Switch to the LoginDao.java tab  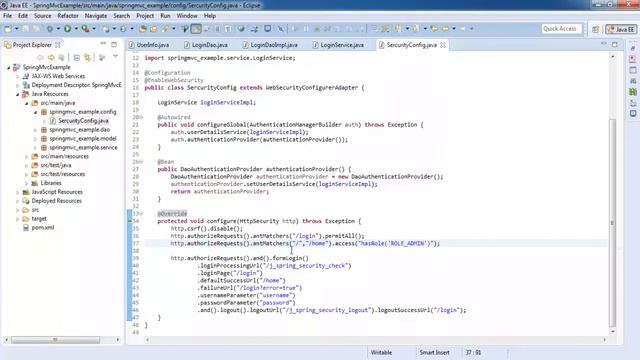click(206, 45)
